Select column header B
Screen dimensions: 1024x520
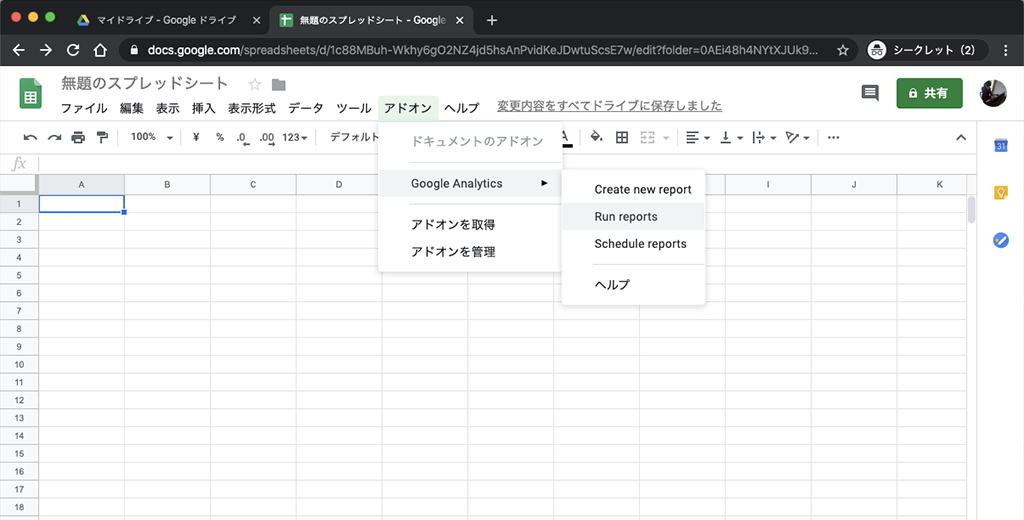point(167,185)
